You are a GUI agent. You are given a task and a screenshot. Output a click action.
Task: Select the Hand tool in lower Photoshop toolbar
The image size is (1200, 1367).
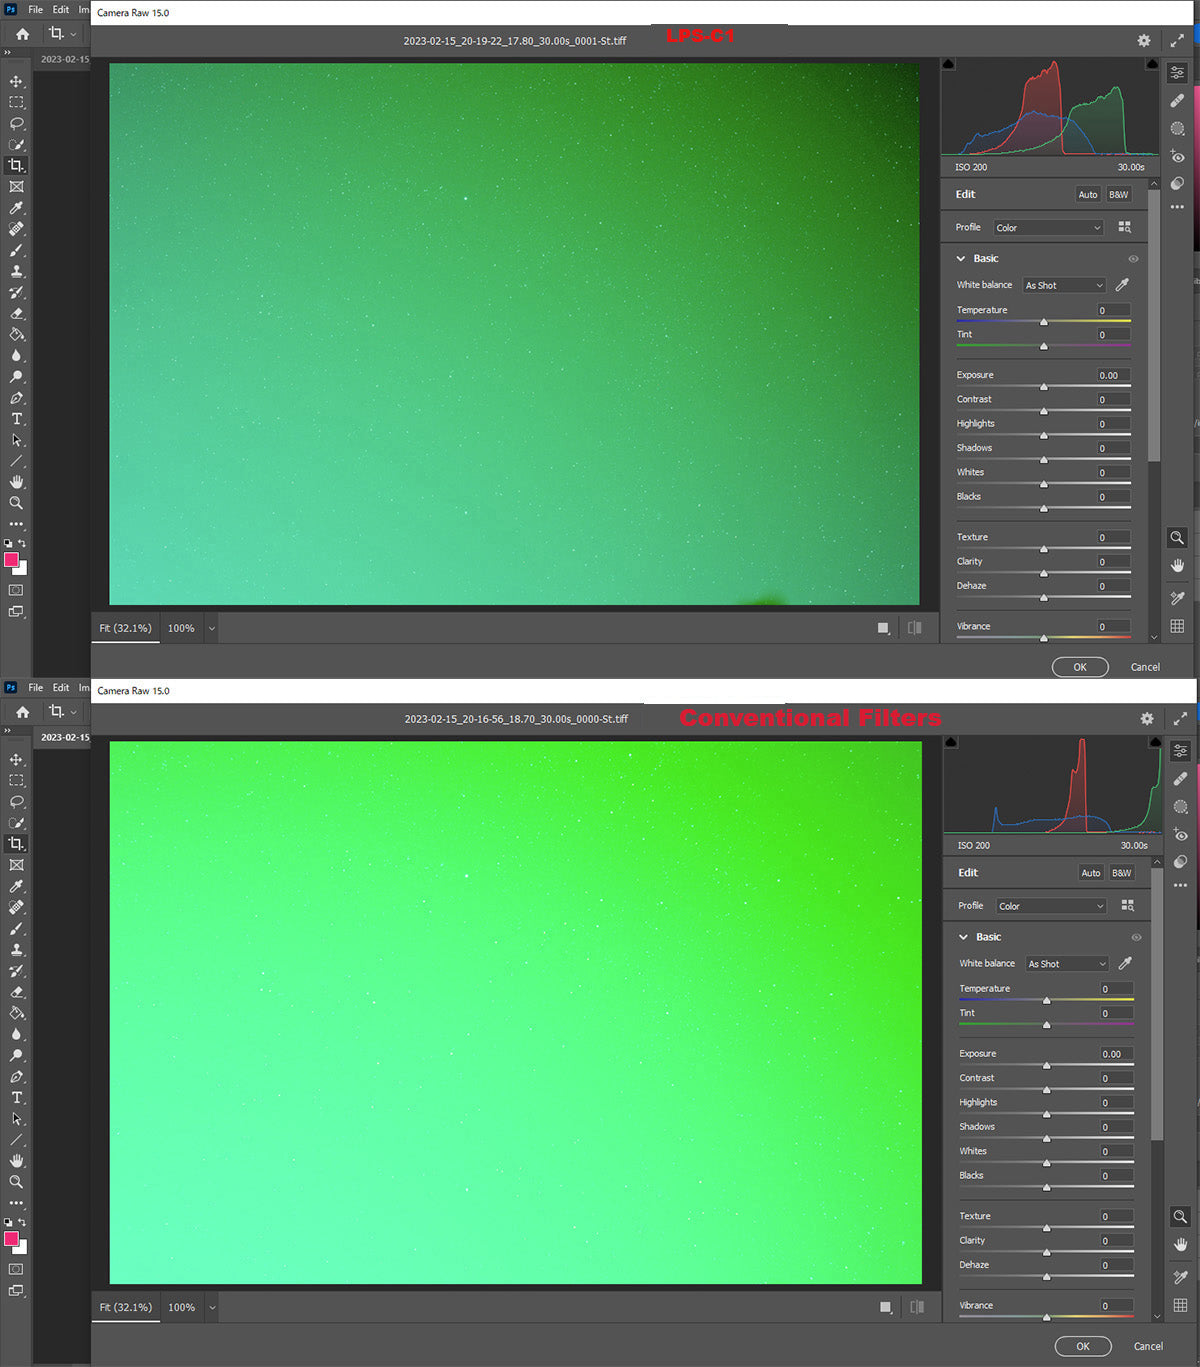coord(16,1161)
